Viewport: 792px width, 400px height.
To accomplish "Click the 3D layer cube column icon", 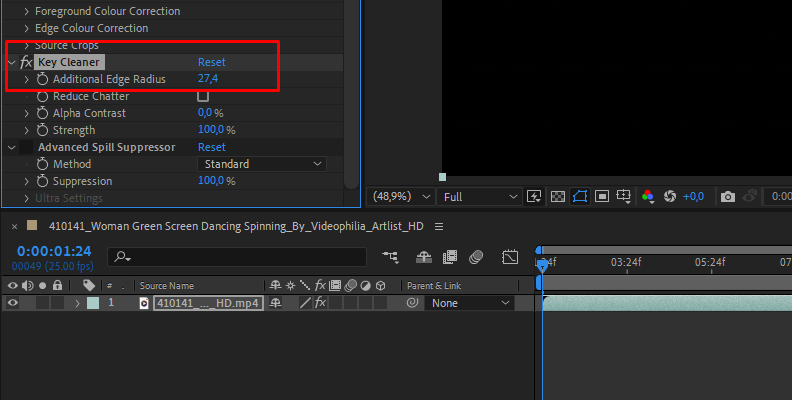I will pos(381,285).
